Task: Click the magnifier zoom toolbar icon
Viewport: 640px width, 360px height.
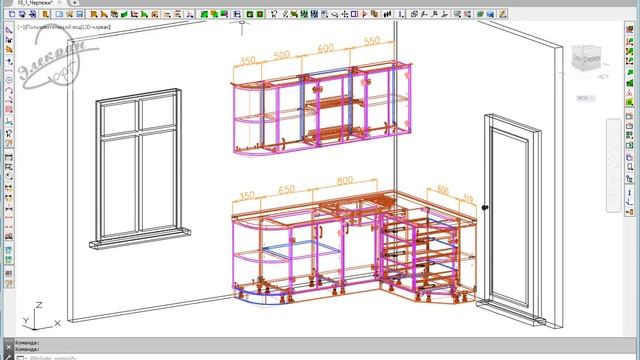Action: 457,14
